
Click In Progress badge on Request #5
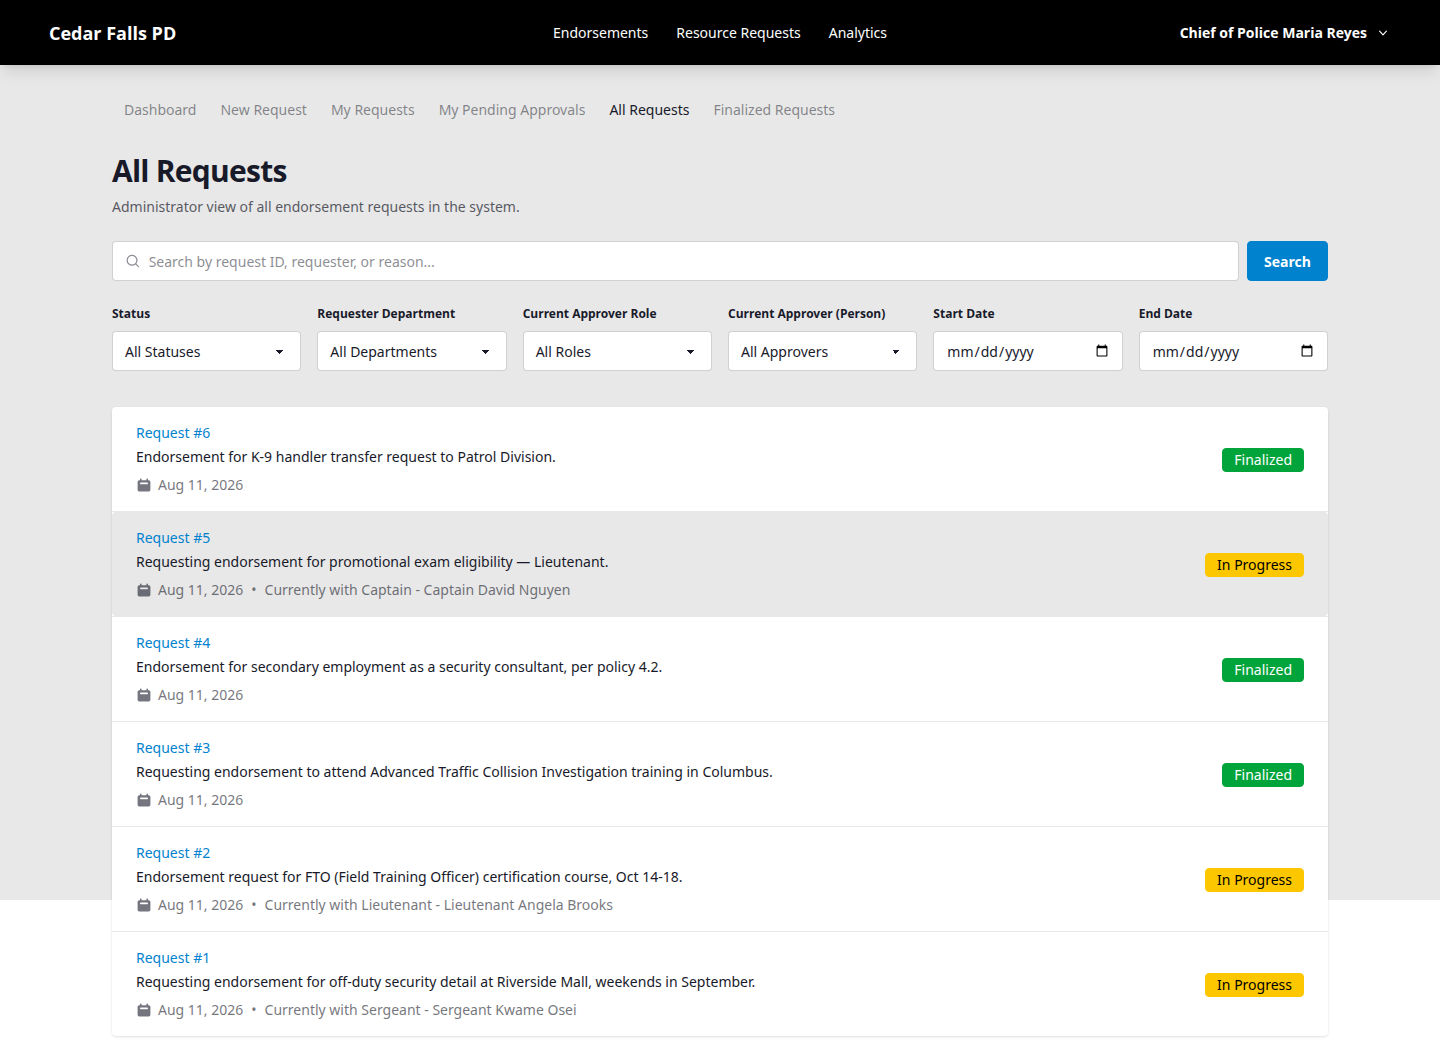pyautogui.click(x=1254, y=565)
